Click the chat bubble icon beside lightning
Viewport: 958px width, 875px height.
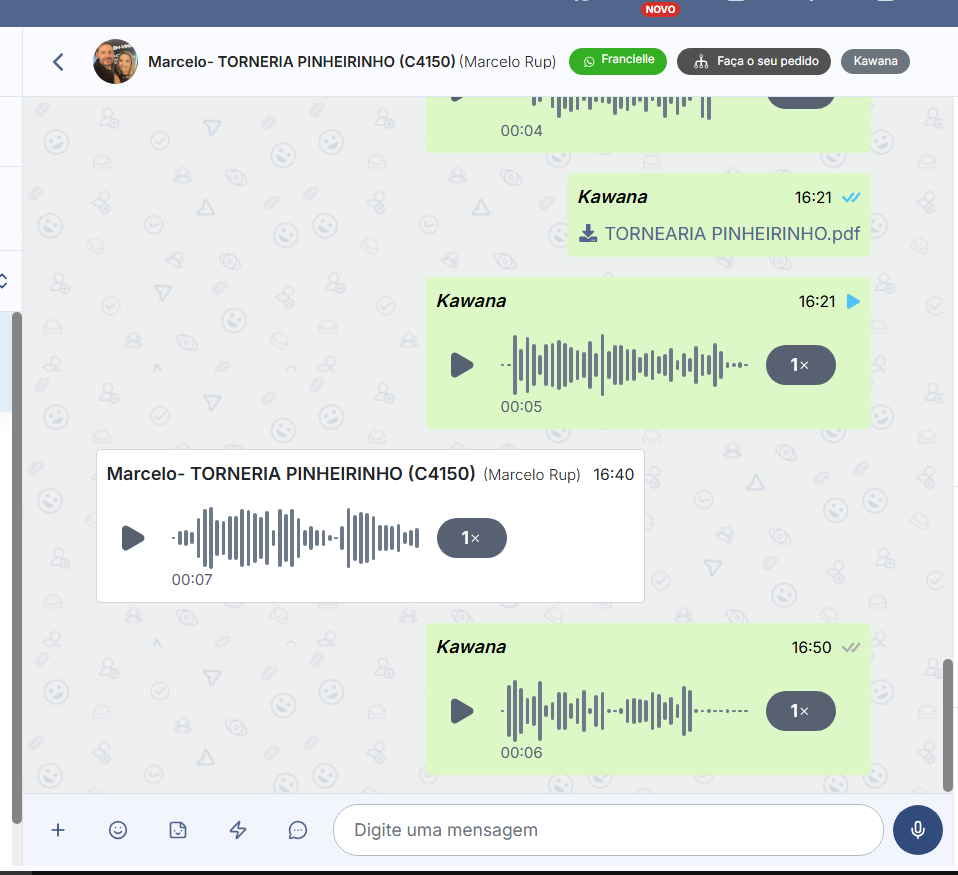coord(297,830)
